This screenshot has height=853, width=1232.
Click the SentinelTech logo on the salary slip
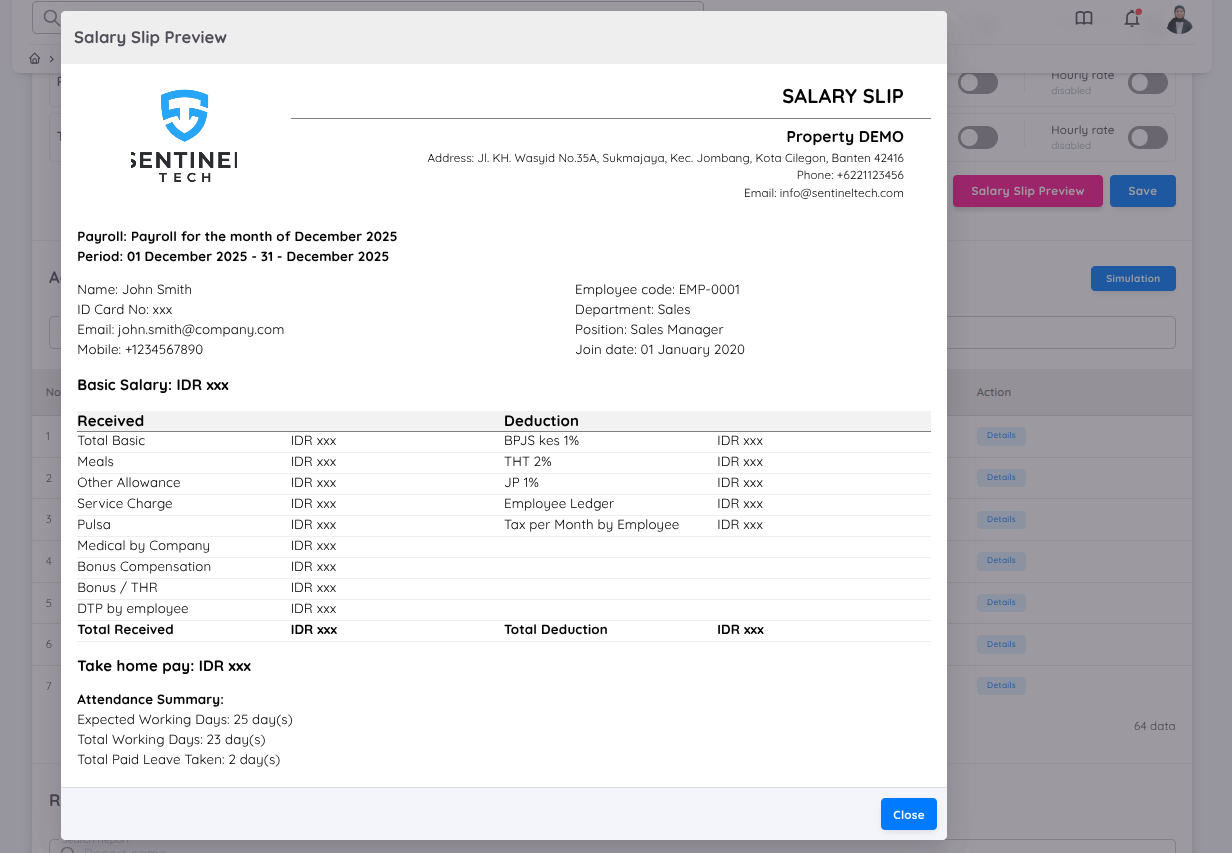tap(183, 135)
